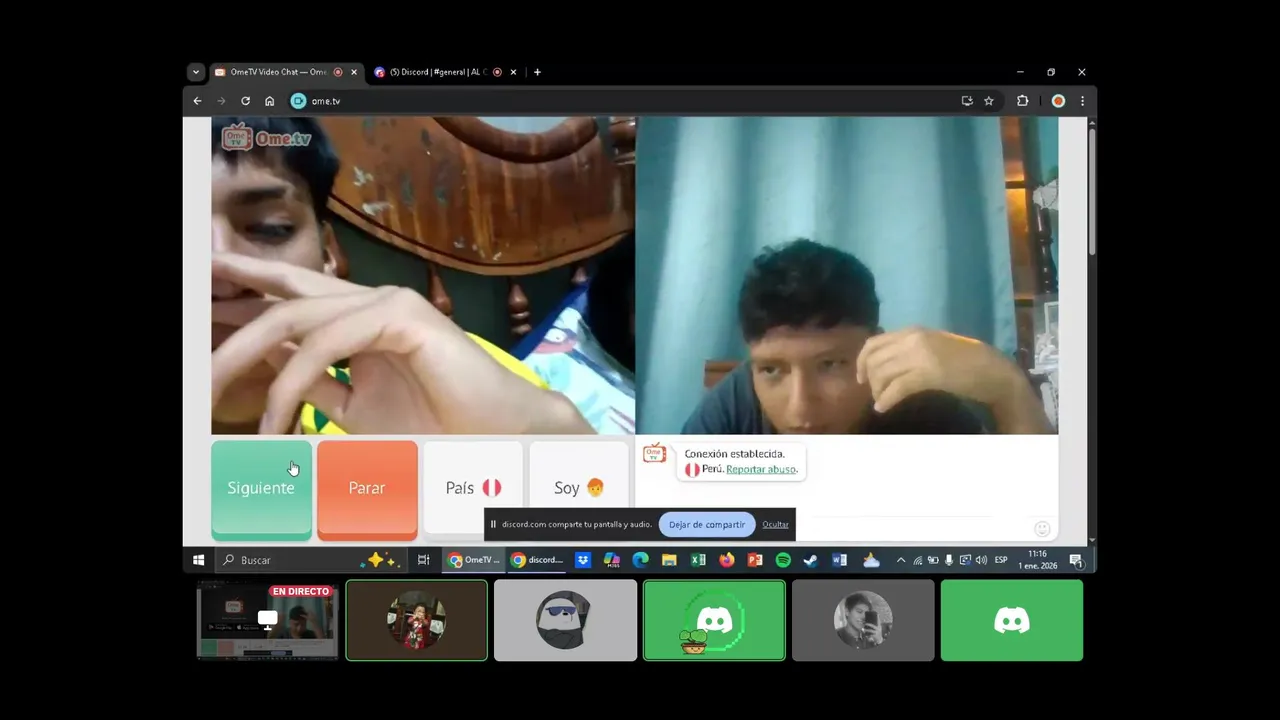Click the install app icon in address bar
1280x720 pixels.
967,101
